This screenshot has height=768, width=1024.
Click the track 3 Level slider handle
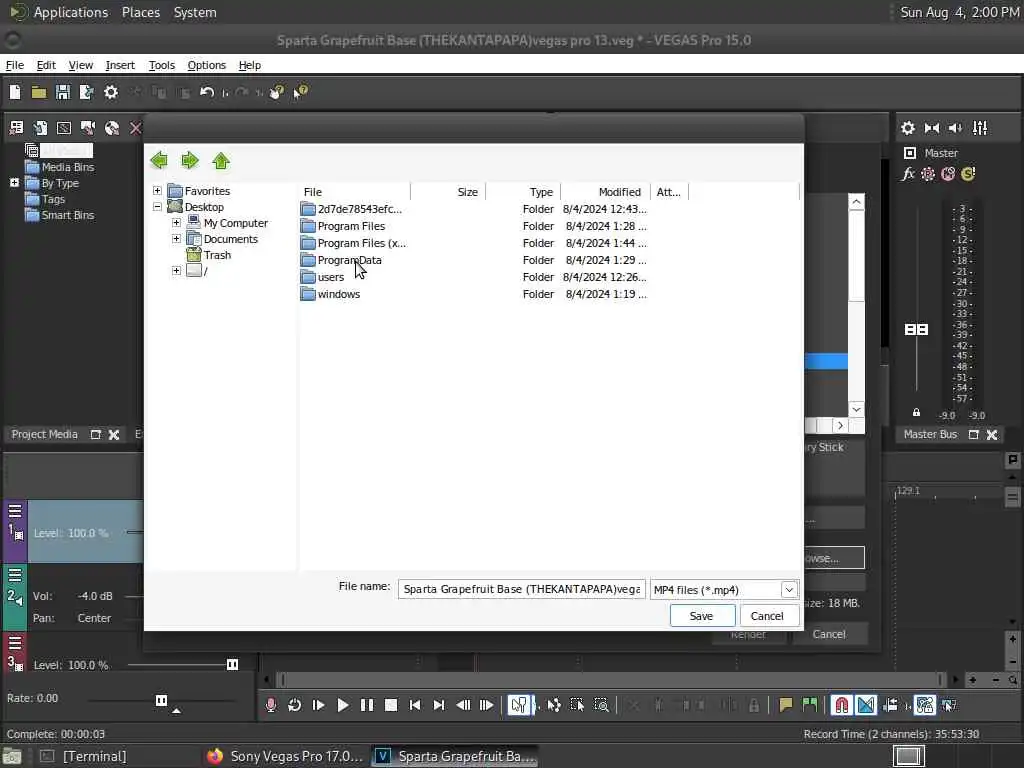232,665
